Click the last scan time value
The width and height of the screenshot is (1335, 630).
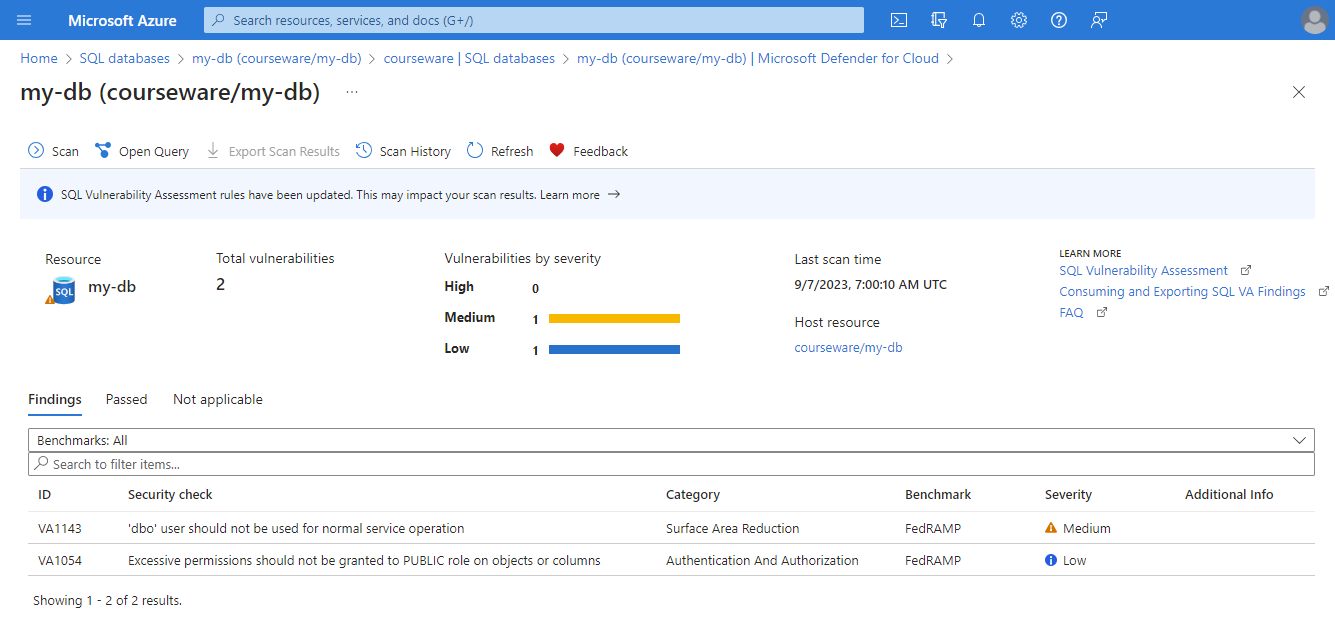coord(870,284)
